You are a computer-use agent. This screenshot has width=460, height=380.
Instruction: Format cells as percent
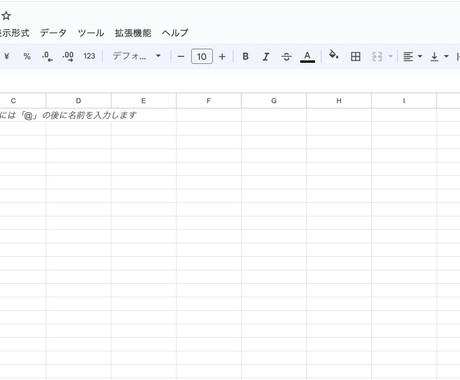pyautogui.click(x=27, y=56)
